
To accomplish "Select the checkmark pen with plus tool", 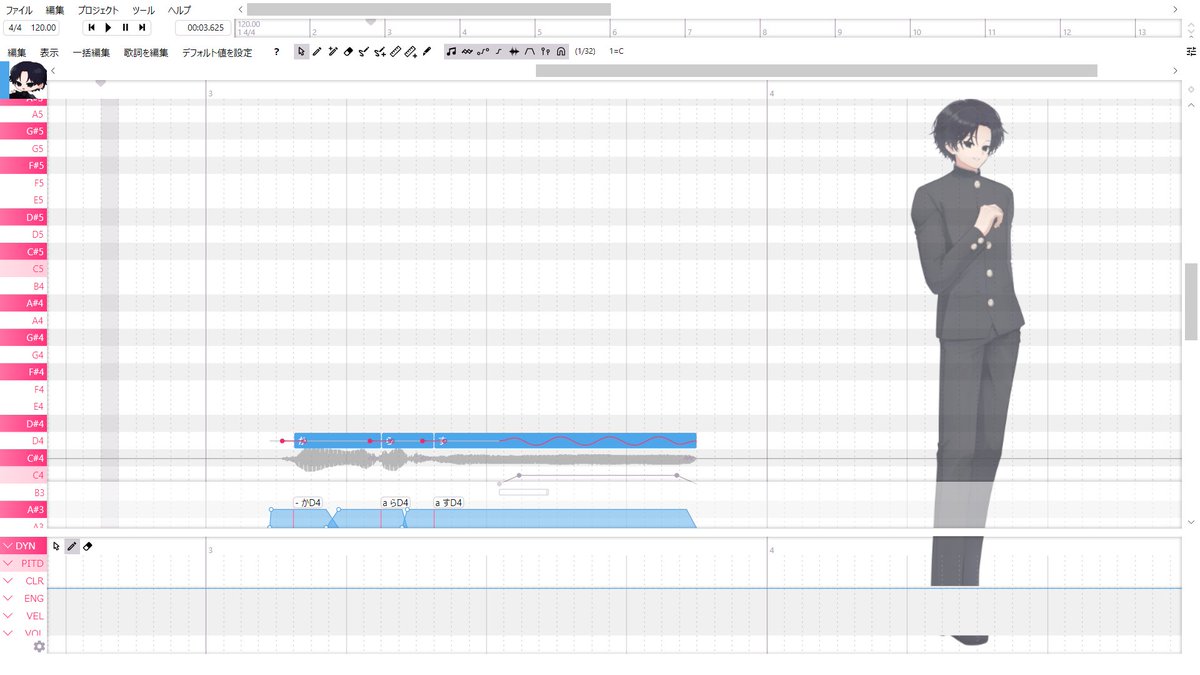I will tap(380, 51).
